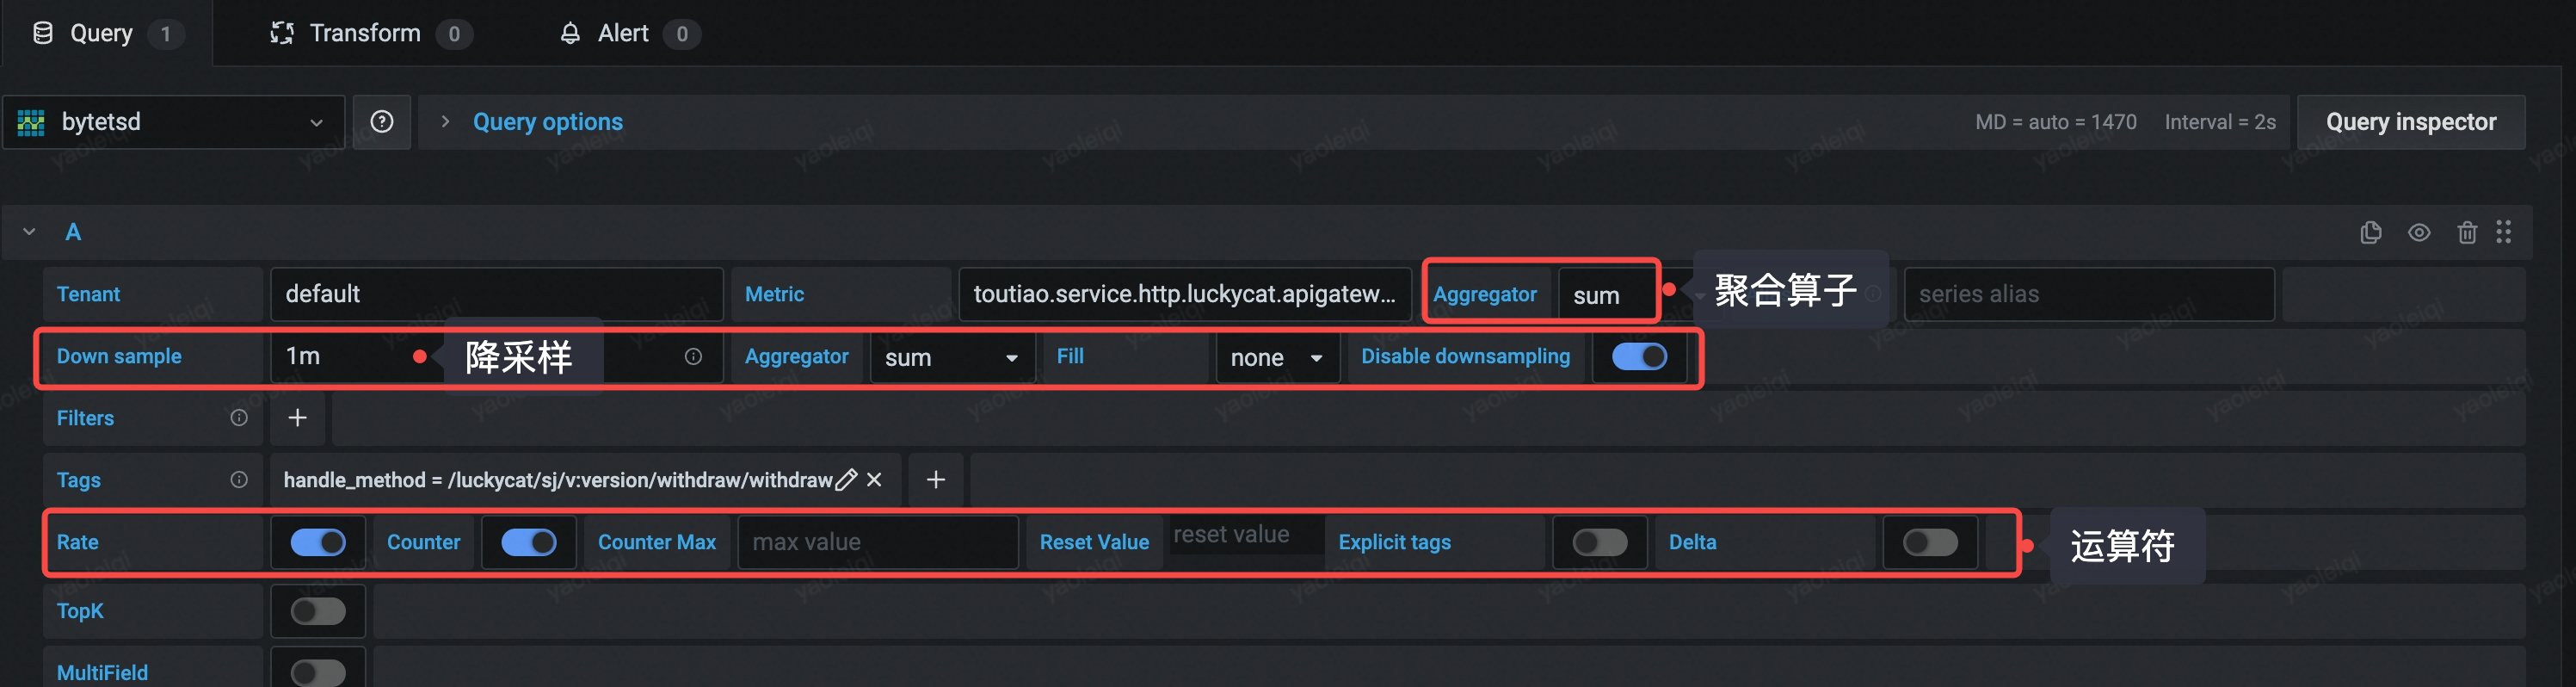This screenshot has height=687, width=2576.
Task: Edit the handle_method tag with pencil icon
Action: click(846, 480)
